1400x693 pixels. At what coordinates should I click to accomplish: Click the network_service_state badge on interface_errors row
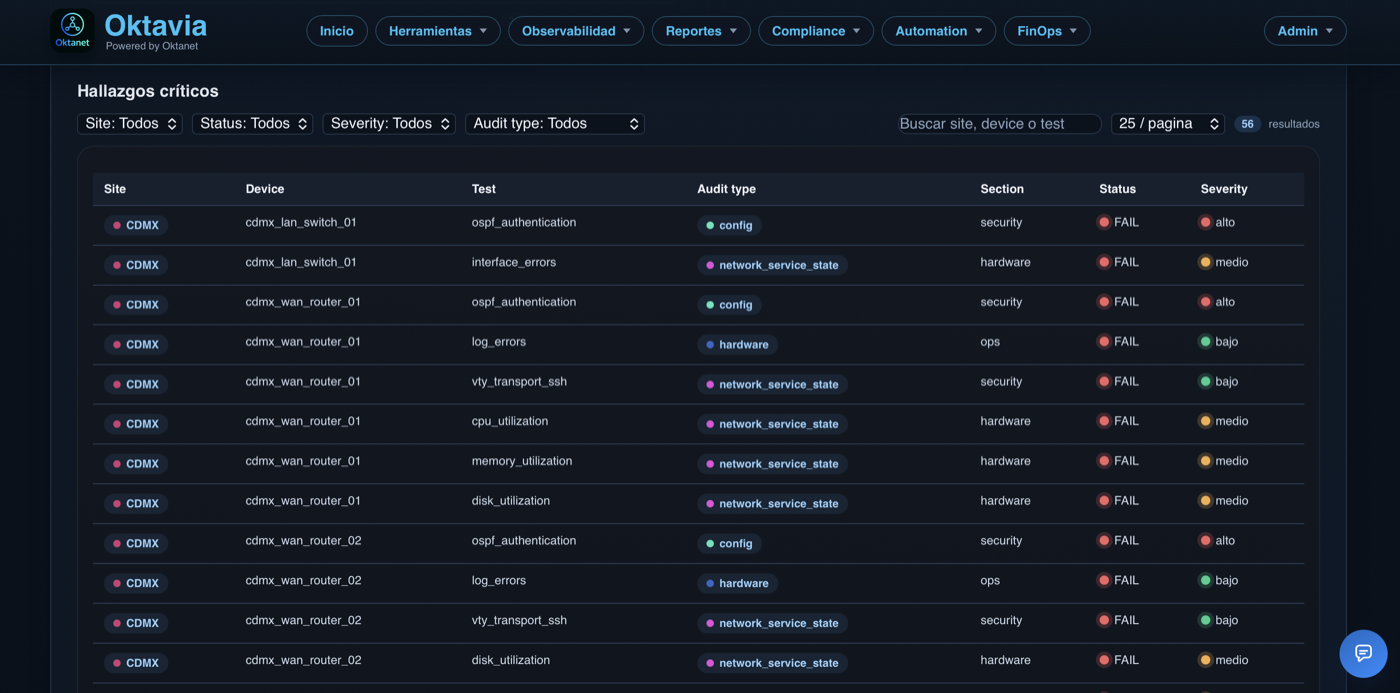[771, 265]
